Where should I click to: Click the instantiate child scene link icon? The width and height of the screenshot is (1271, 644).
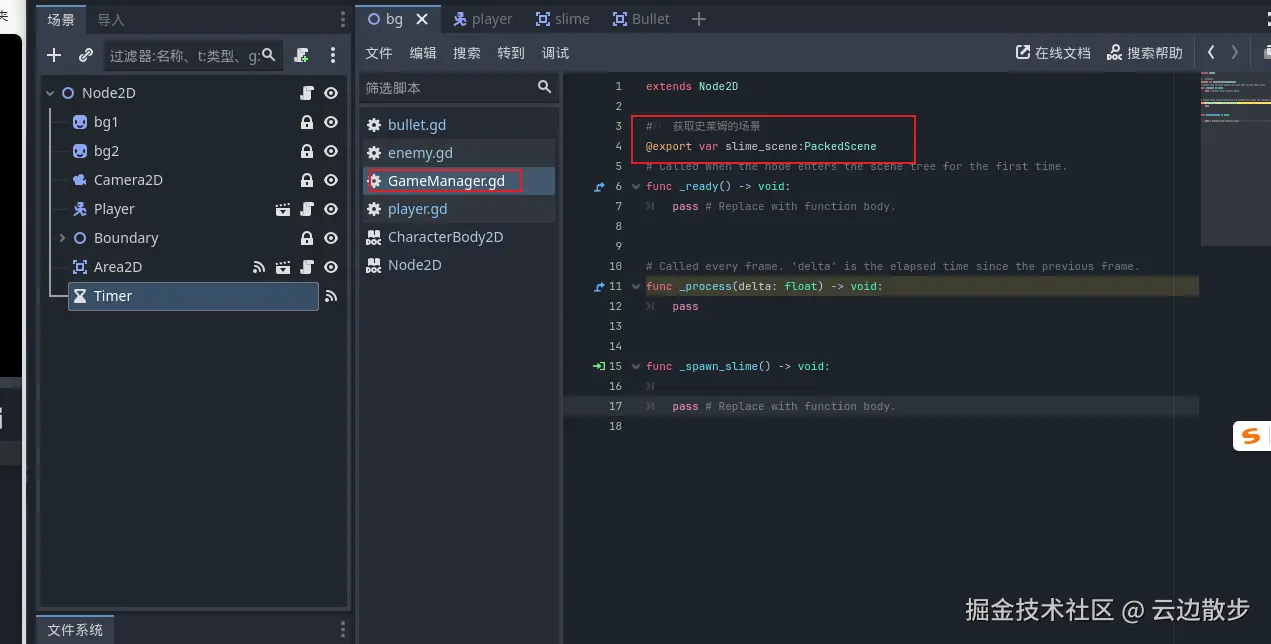[86, 56]
